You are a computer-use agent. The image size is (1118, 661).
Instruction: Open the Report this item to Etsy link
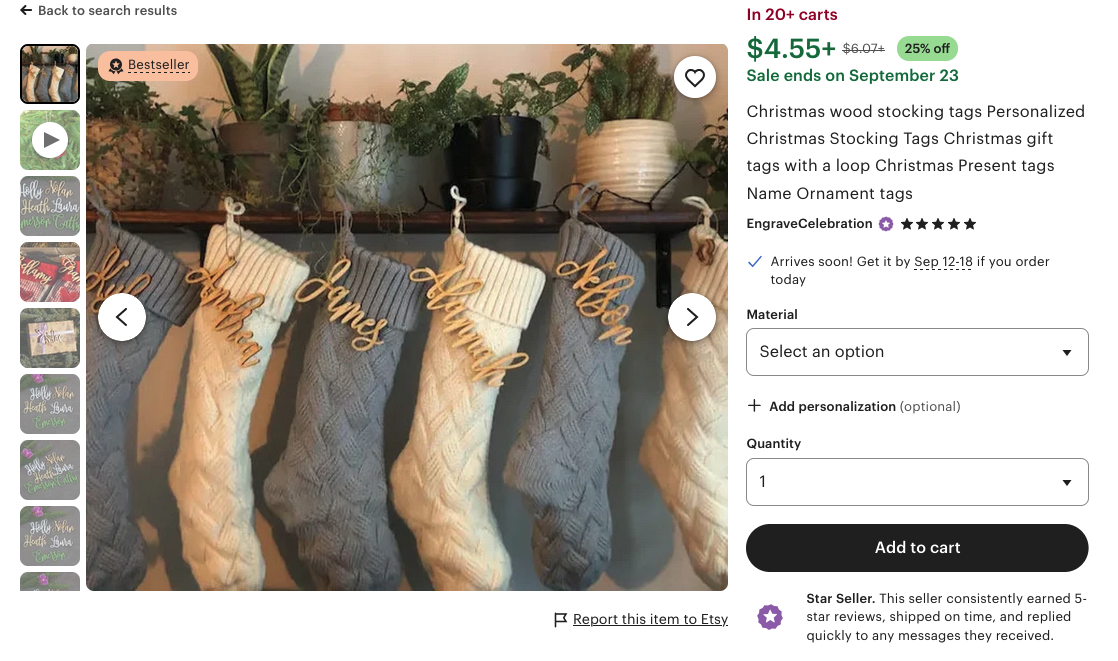tap(650, 619)
